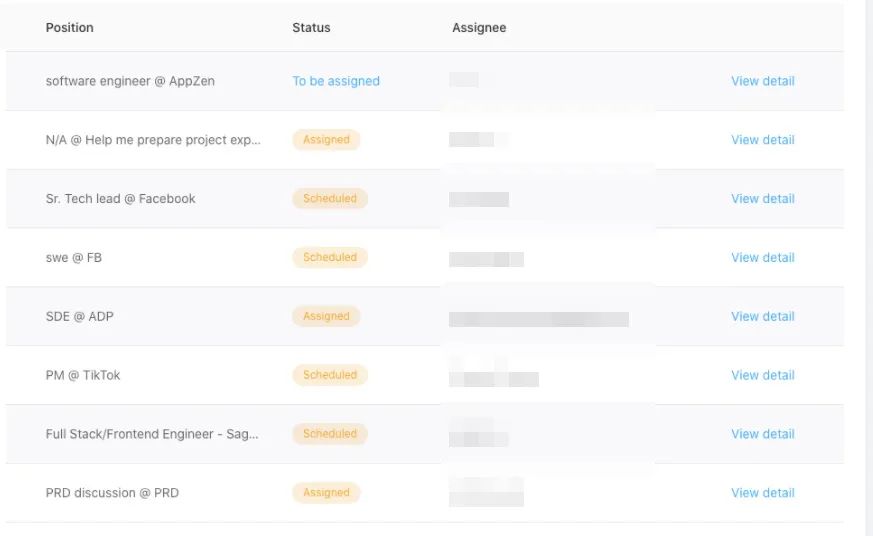The width and height of the screenshot is (873, 536).
Task: View detail of Sr. Tech lead @ Facebook
Action: pyautogui.click(x=762, y=199)
